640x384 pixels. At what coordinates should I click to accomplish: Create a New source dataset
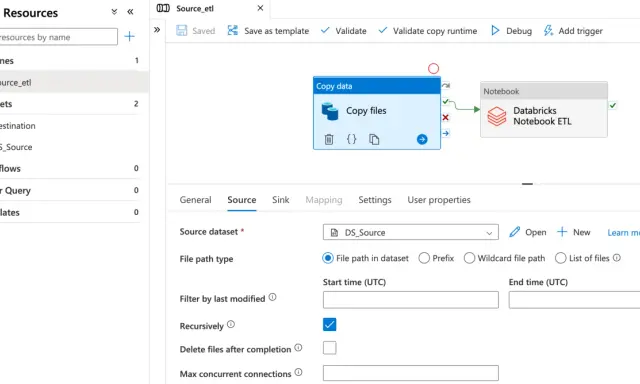click(573, 232)
